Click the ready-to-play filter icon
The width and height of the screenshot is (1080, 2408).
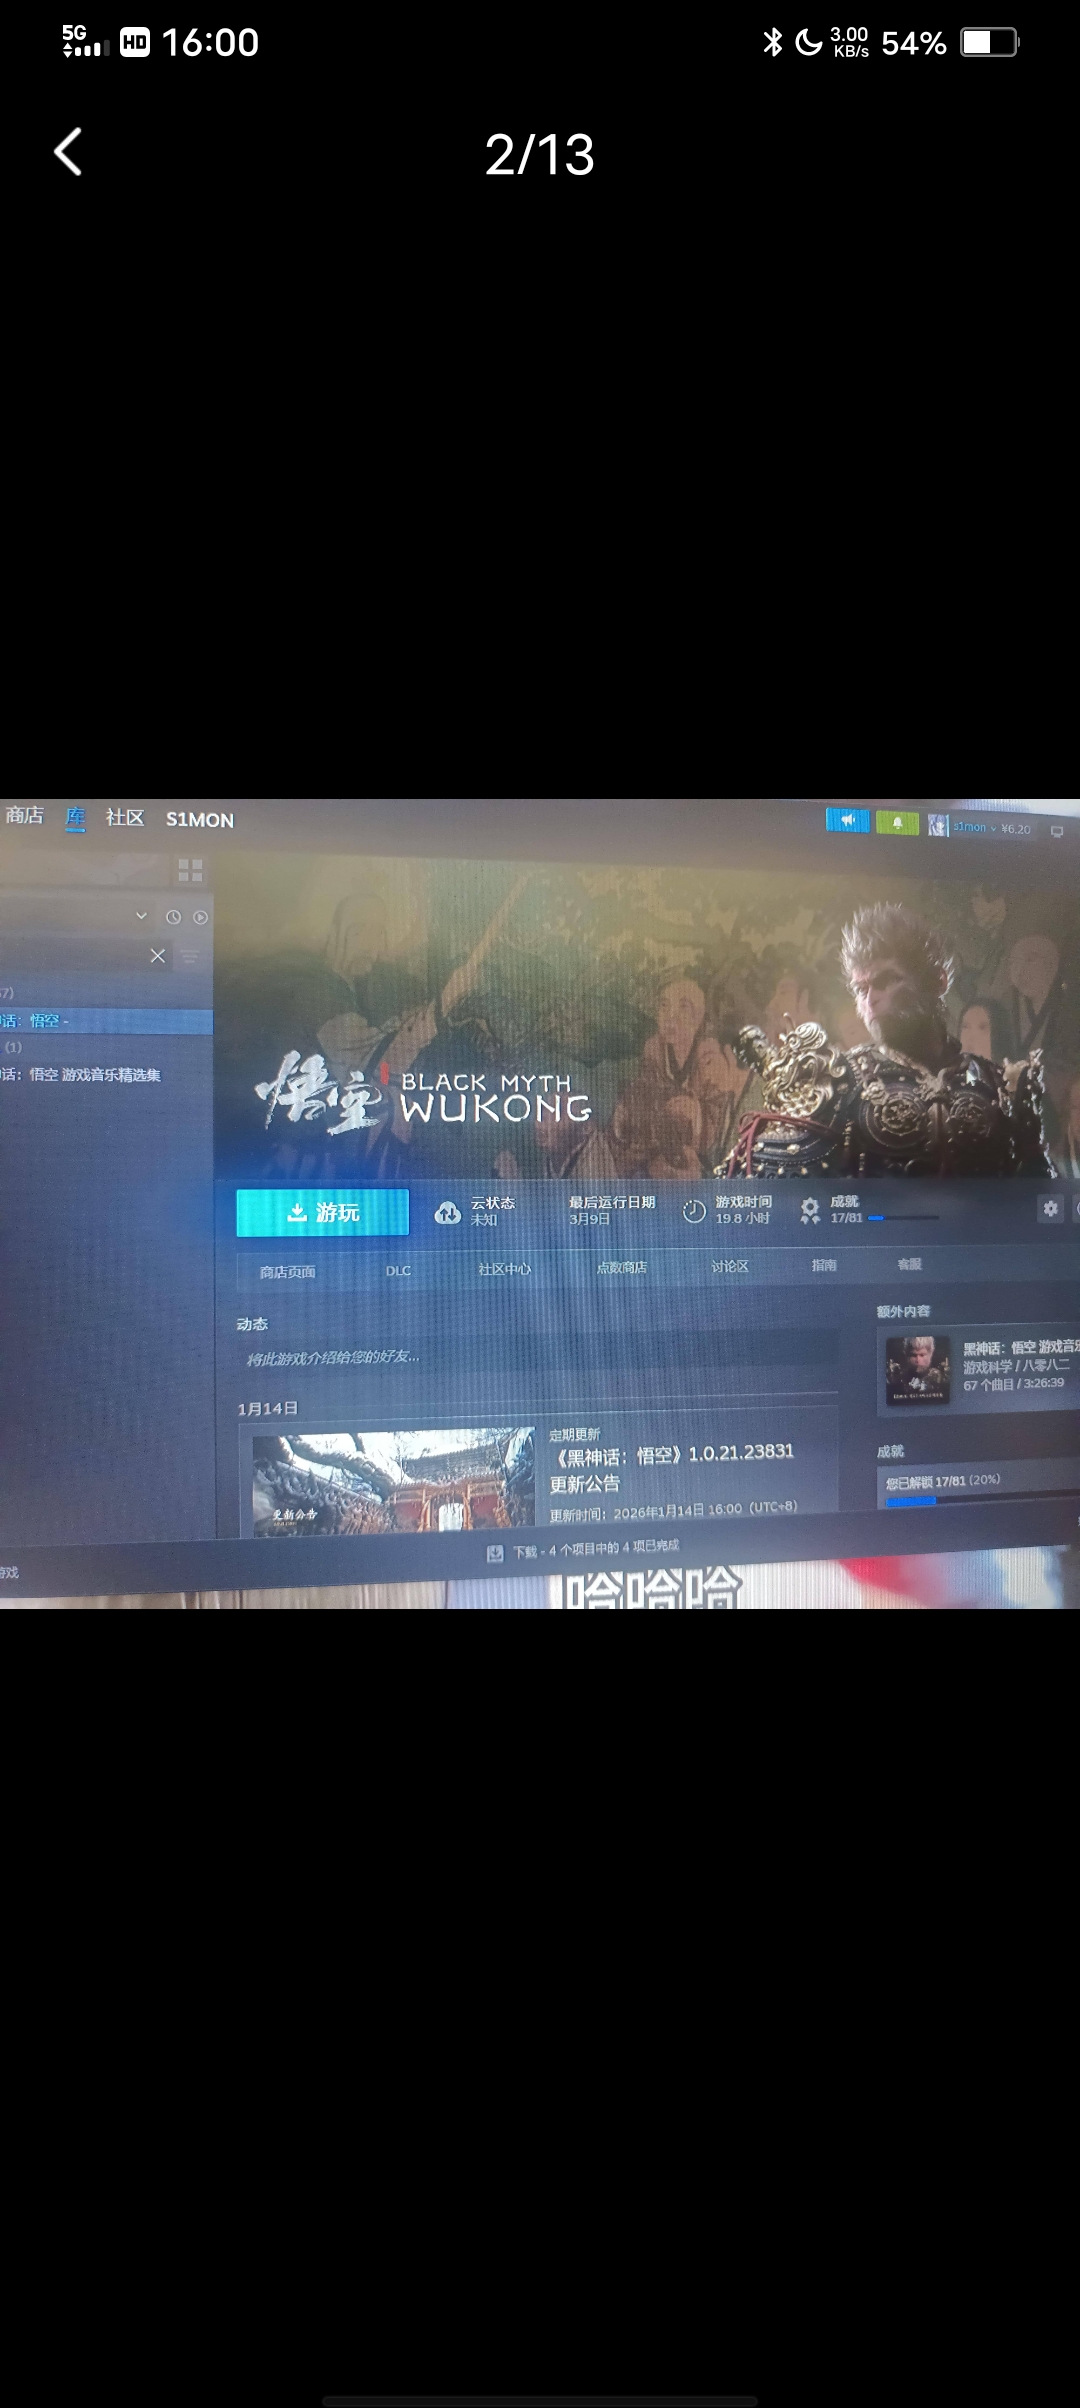click(x=200, y=917)
